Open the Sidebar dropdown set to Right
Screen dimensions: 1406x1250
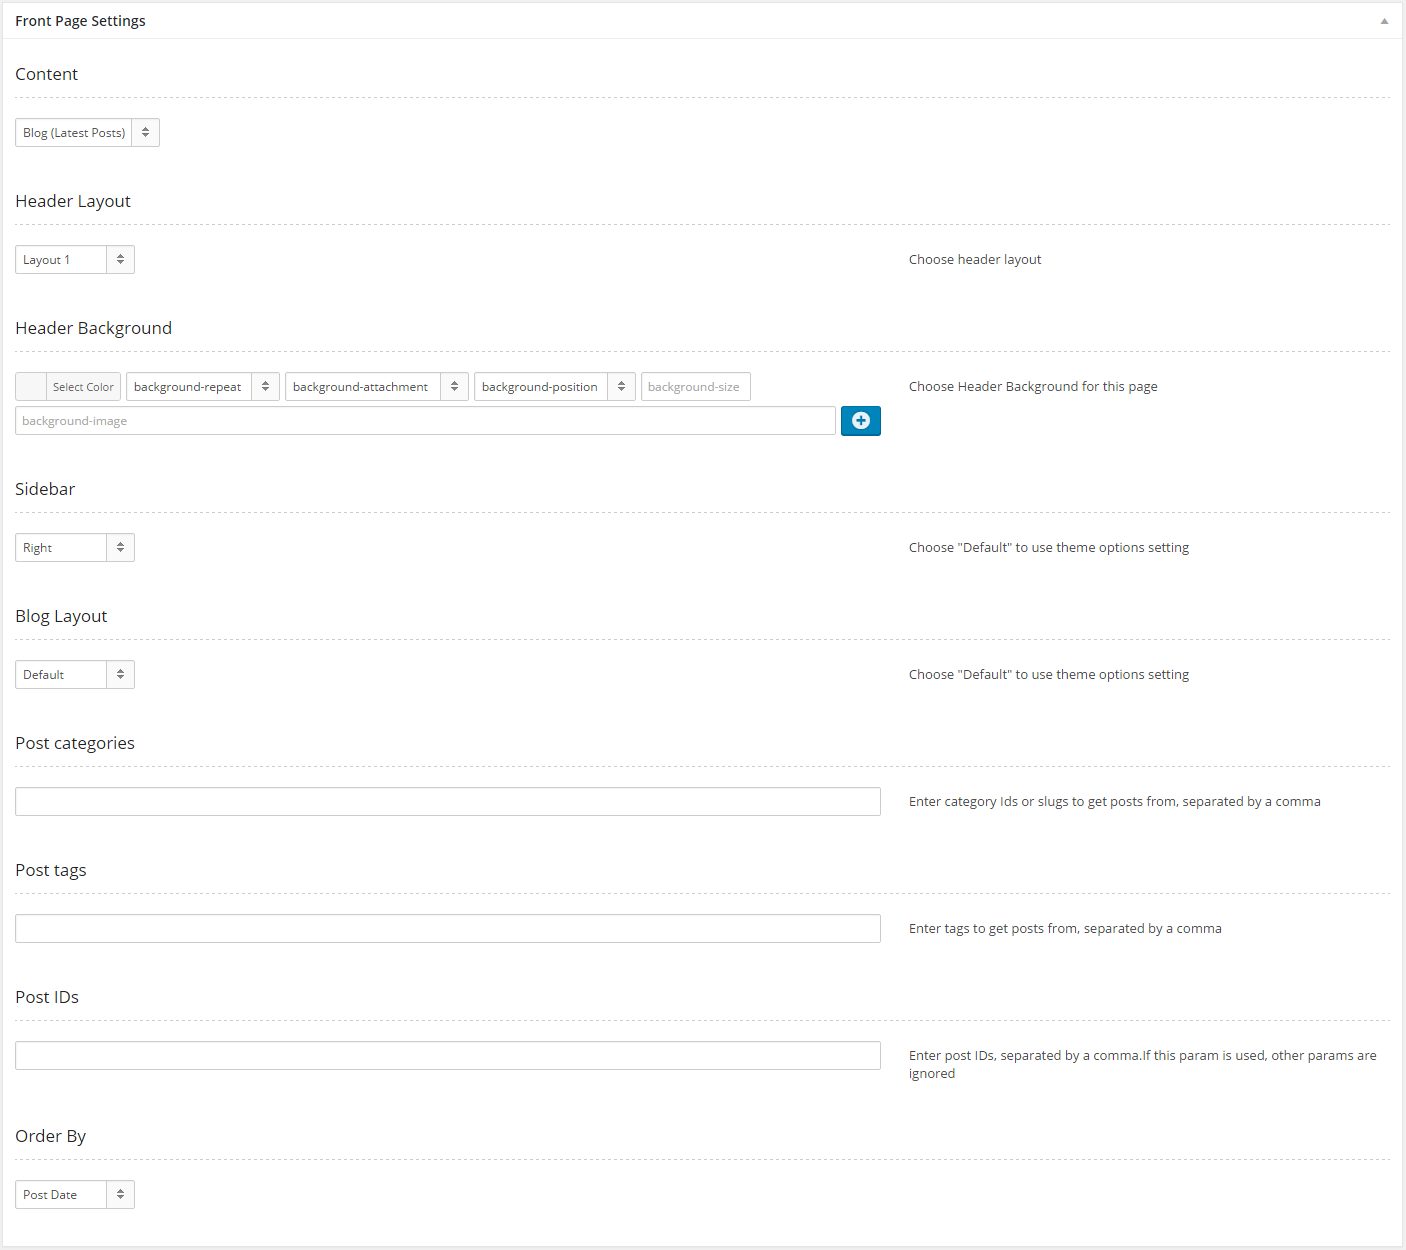75,548
